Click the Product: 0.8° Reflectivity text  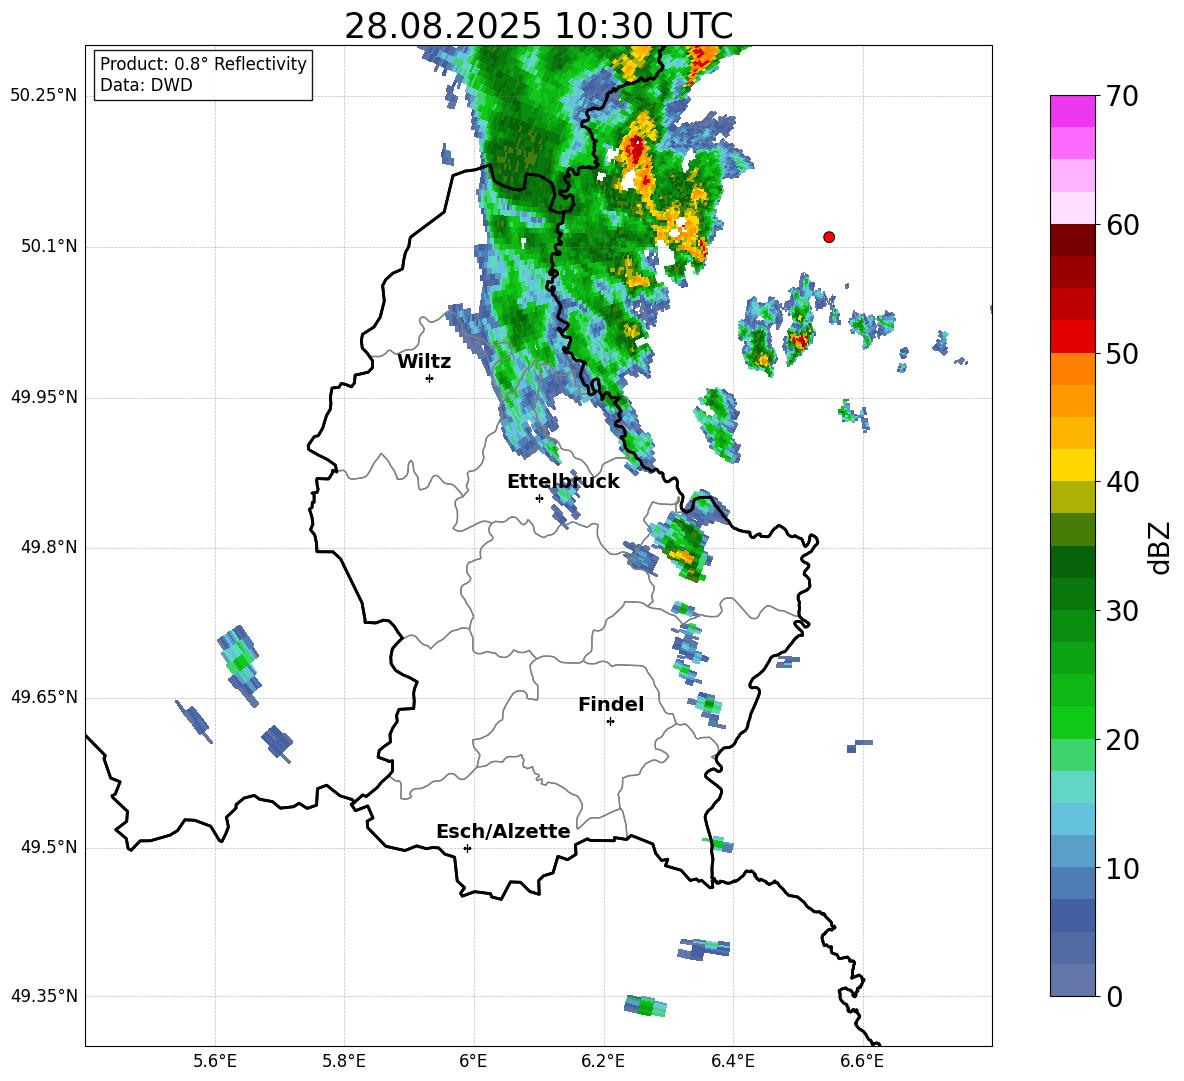click(203, 64)
